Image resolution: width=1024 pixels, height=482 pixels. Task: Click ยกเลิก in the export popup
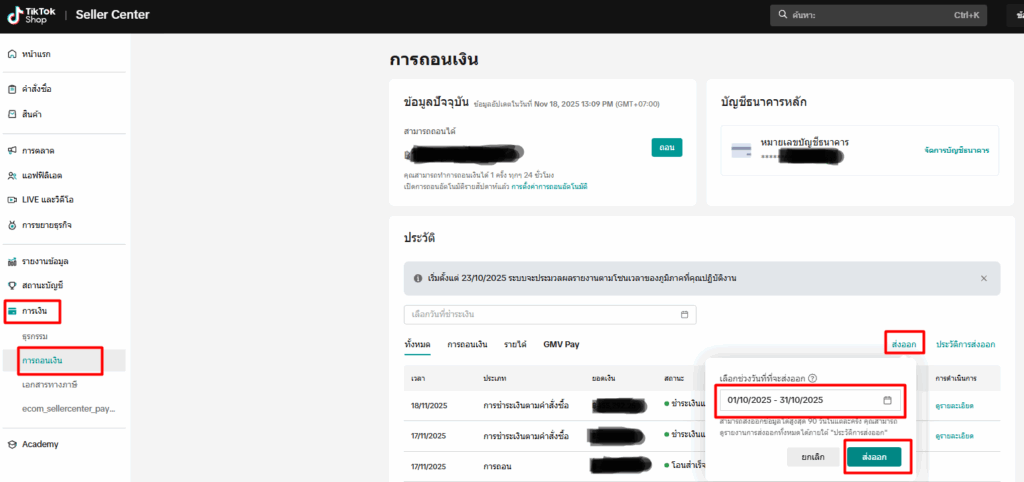pos(813,457)
